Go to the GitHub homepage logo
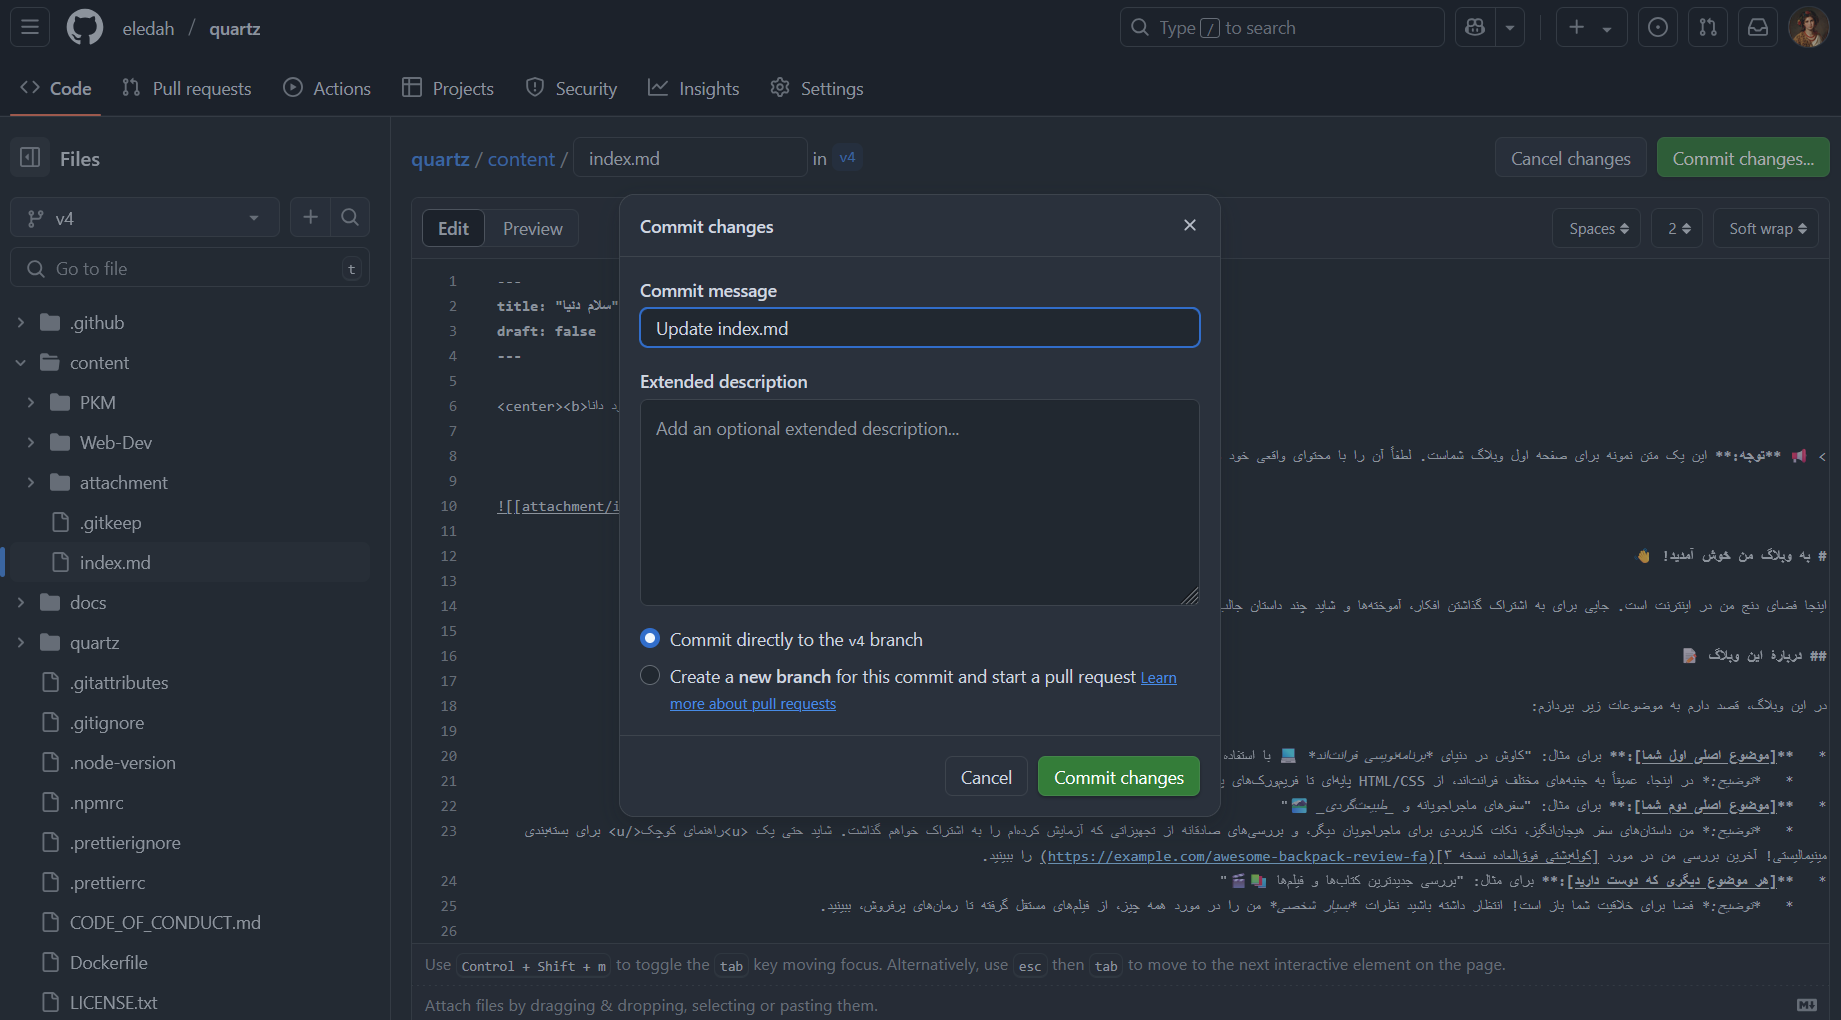This screenshot has width=1841, height=1020. [85, 27]
